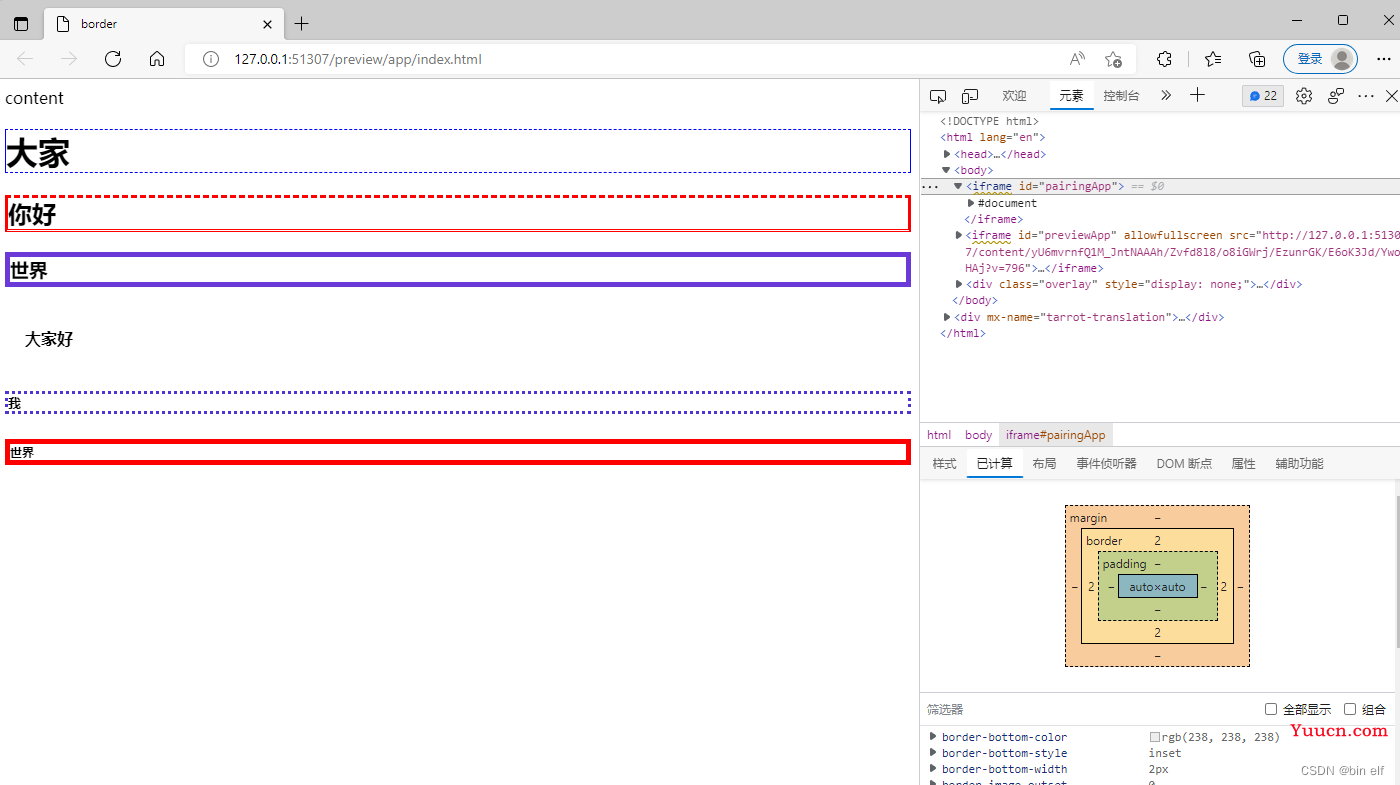The height and width of the screenshot is (785, 1400).
Task: Switch to the 控制台 tab
Action: click(x=1121, y=96)
